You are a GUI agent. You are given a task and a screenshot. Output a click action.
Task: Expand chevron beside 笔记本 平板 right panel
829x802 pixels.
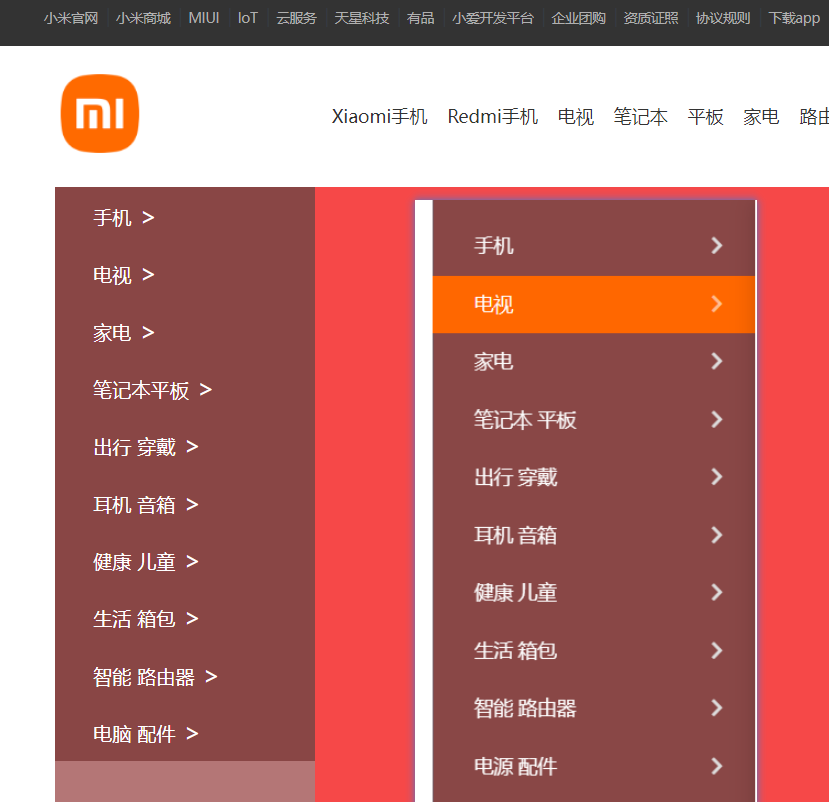[x=716, y=419]
